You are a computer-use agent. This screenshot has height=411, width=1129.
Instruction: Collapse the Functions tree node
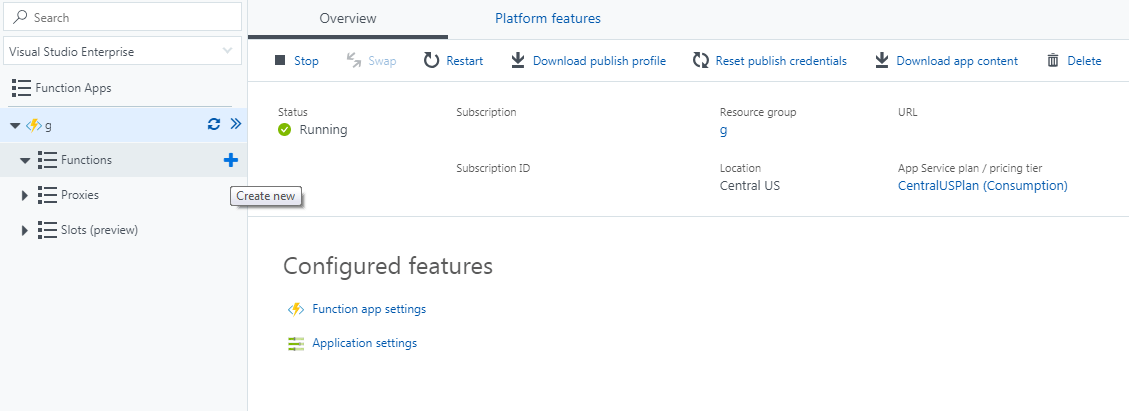[25, 160]
